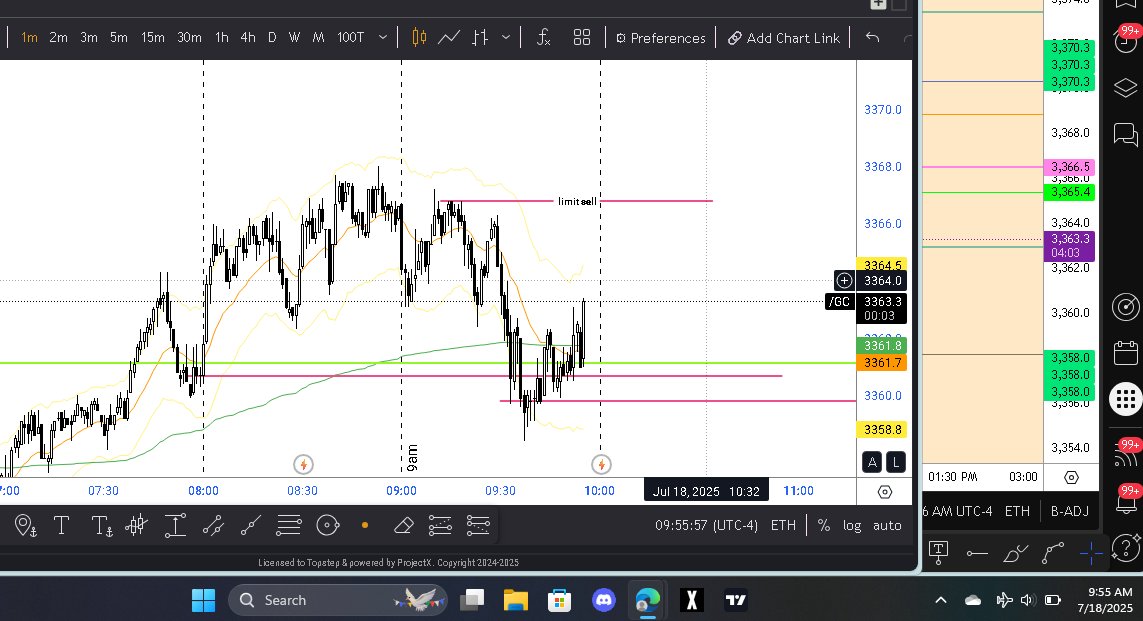Select the Fibonacci extension tool
Viewport: 1143px width, 621px height.
[477, 526]
